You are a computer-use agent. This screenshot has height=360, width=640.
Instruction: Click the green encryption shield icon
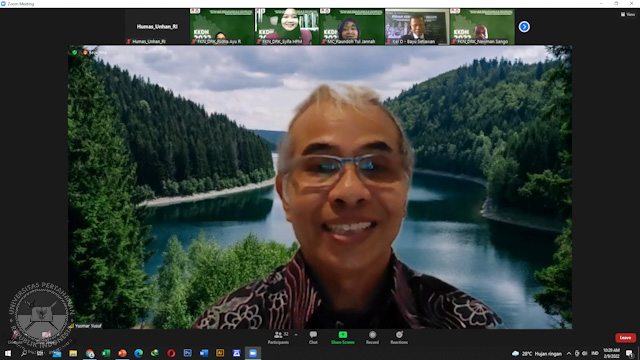74,52
